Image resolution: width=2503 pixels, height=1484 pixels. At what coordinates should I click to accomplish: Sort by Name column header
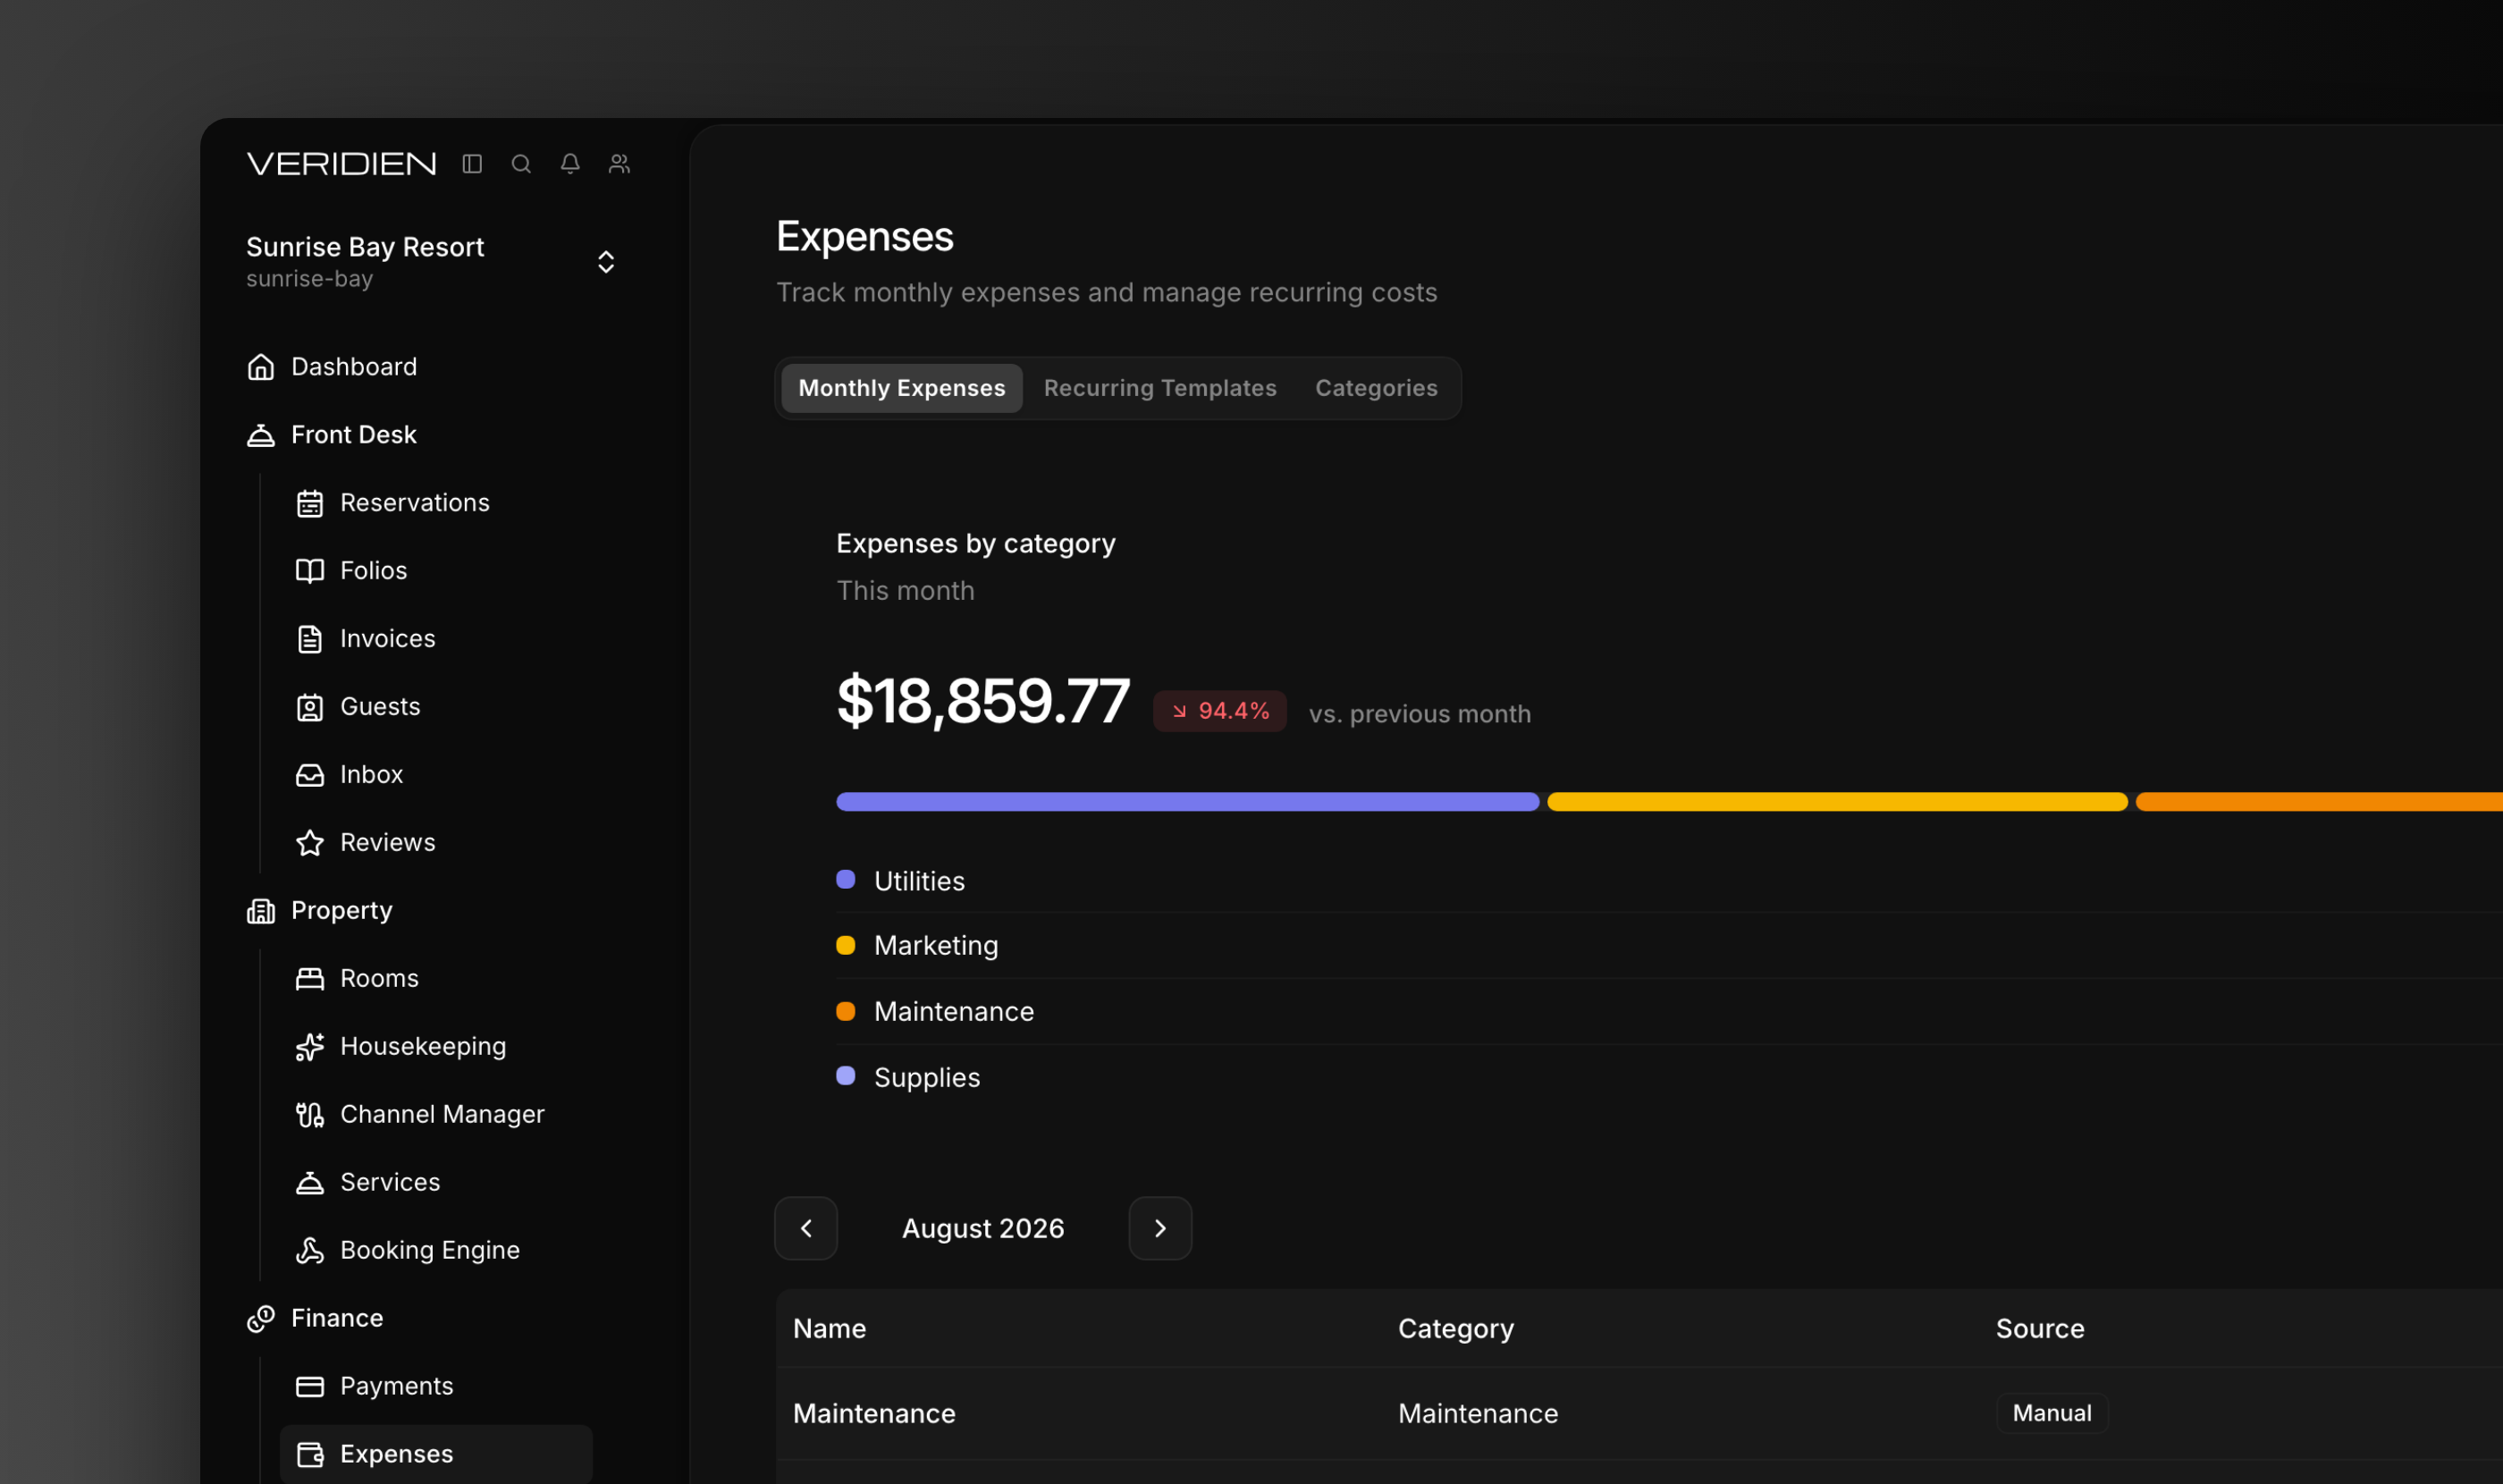click(x=829, y=1329)
